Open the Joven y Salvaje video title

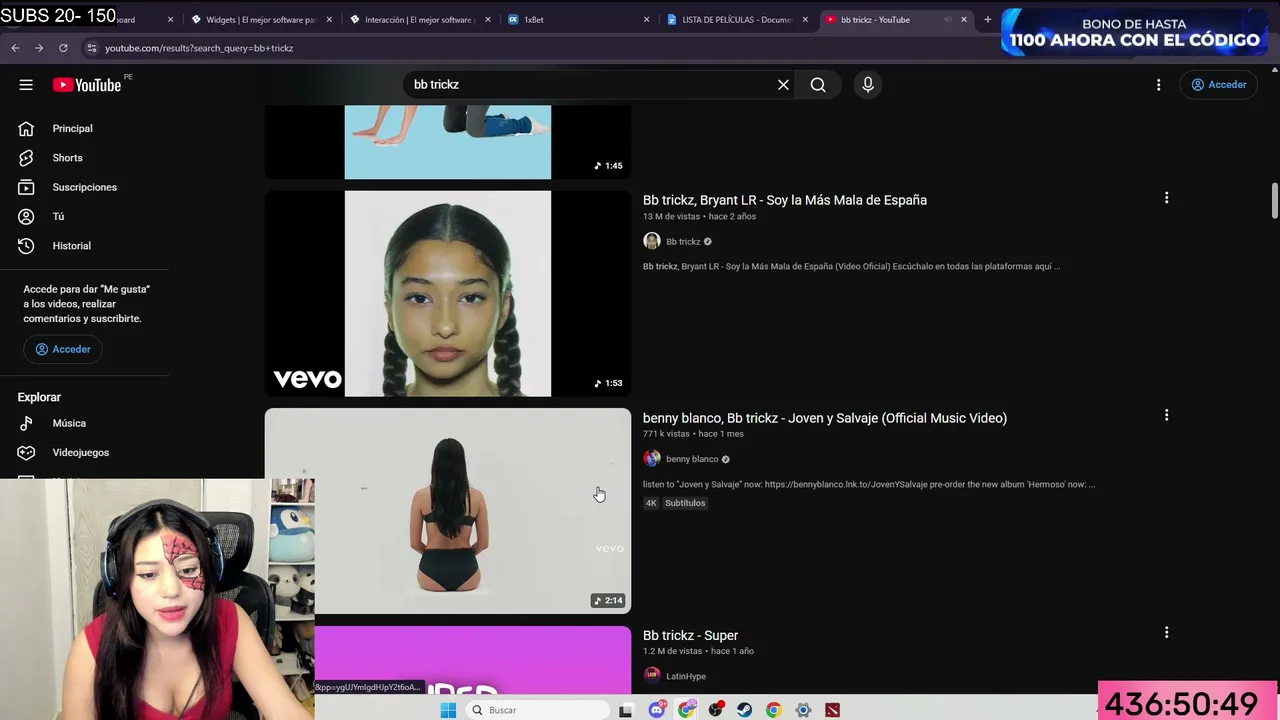pos(825,418)
